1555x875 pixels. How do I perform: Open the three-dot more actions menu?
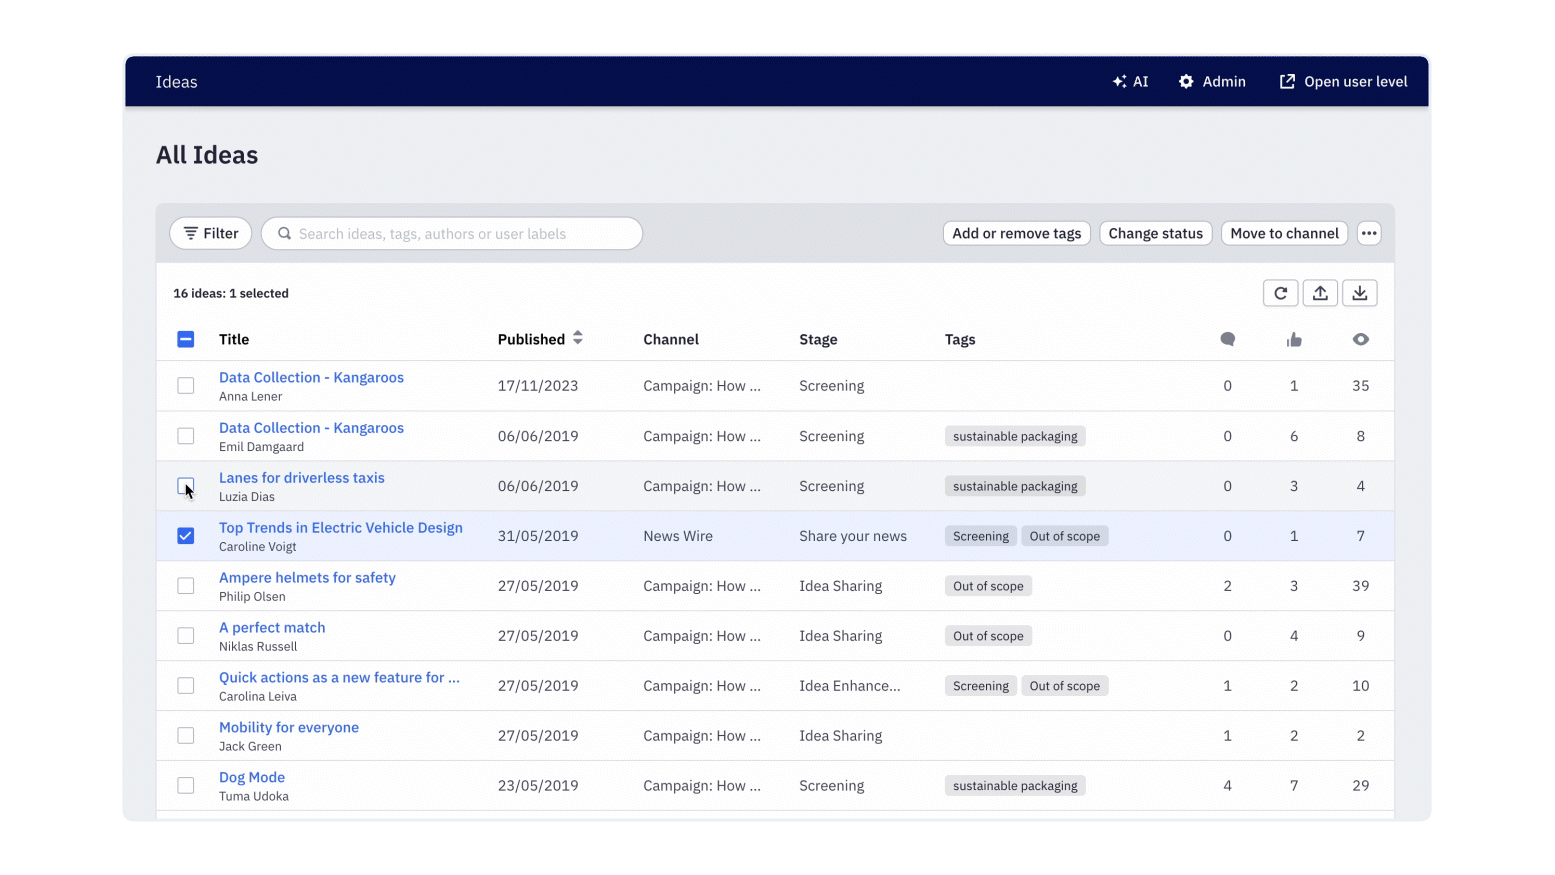[x=1369, y=233]
